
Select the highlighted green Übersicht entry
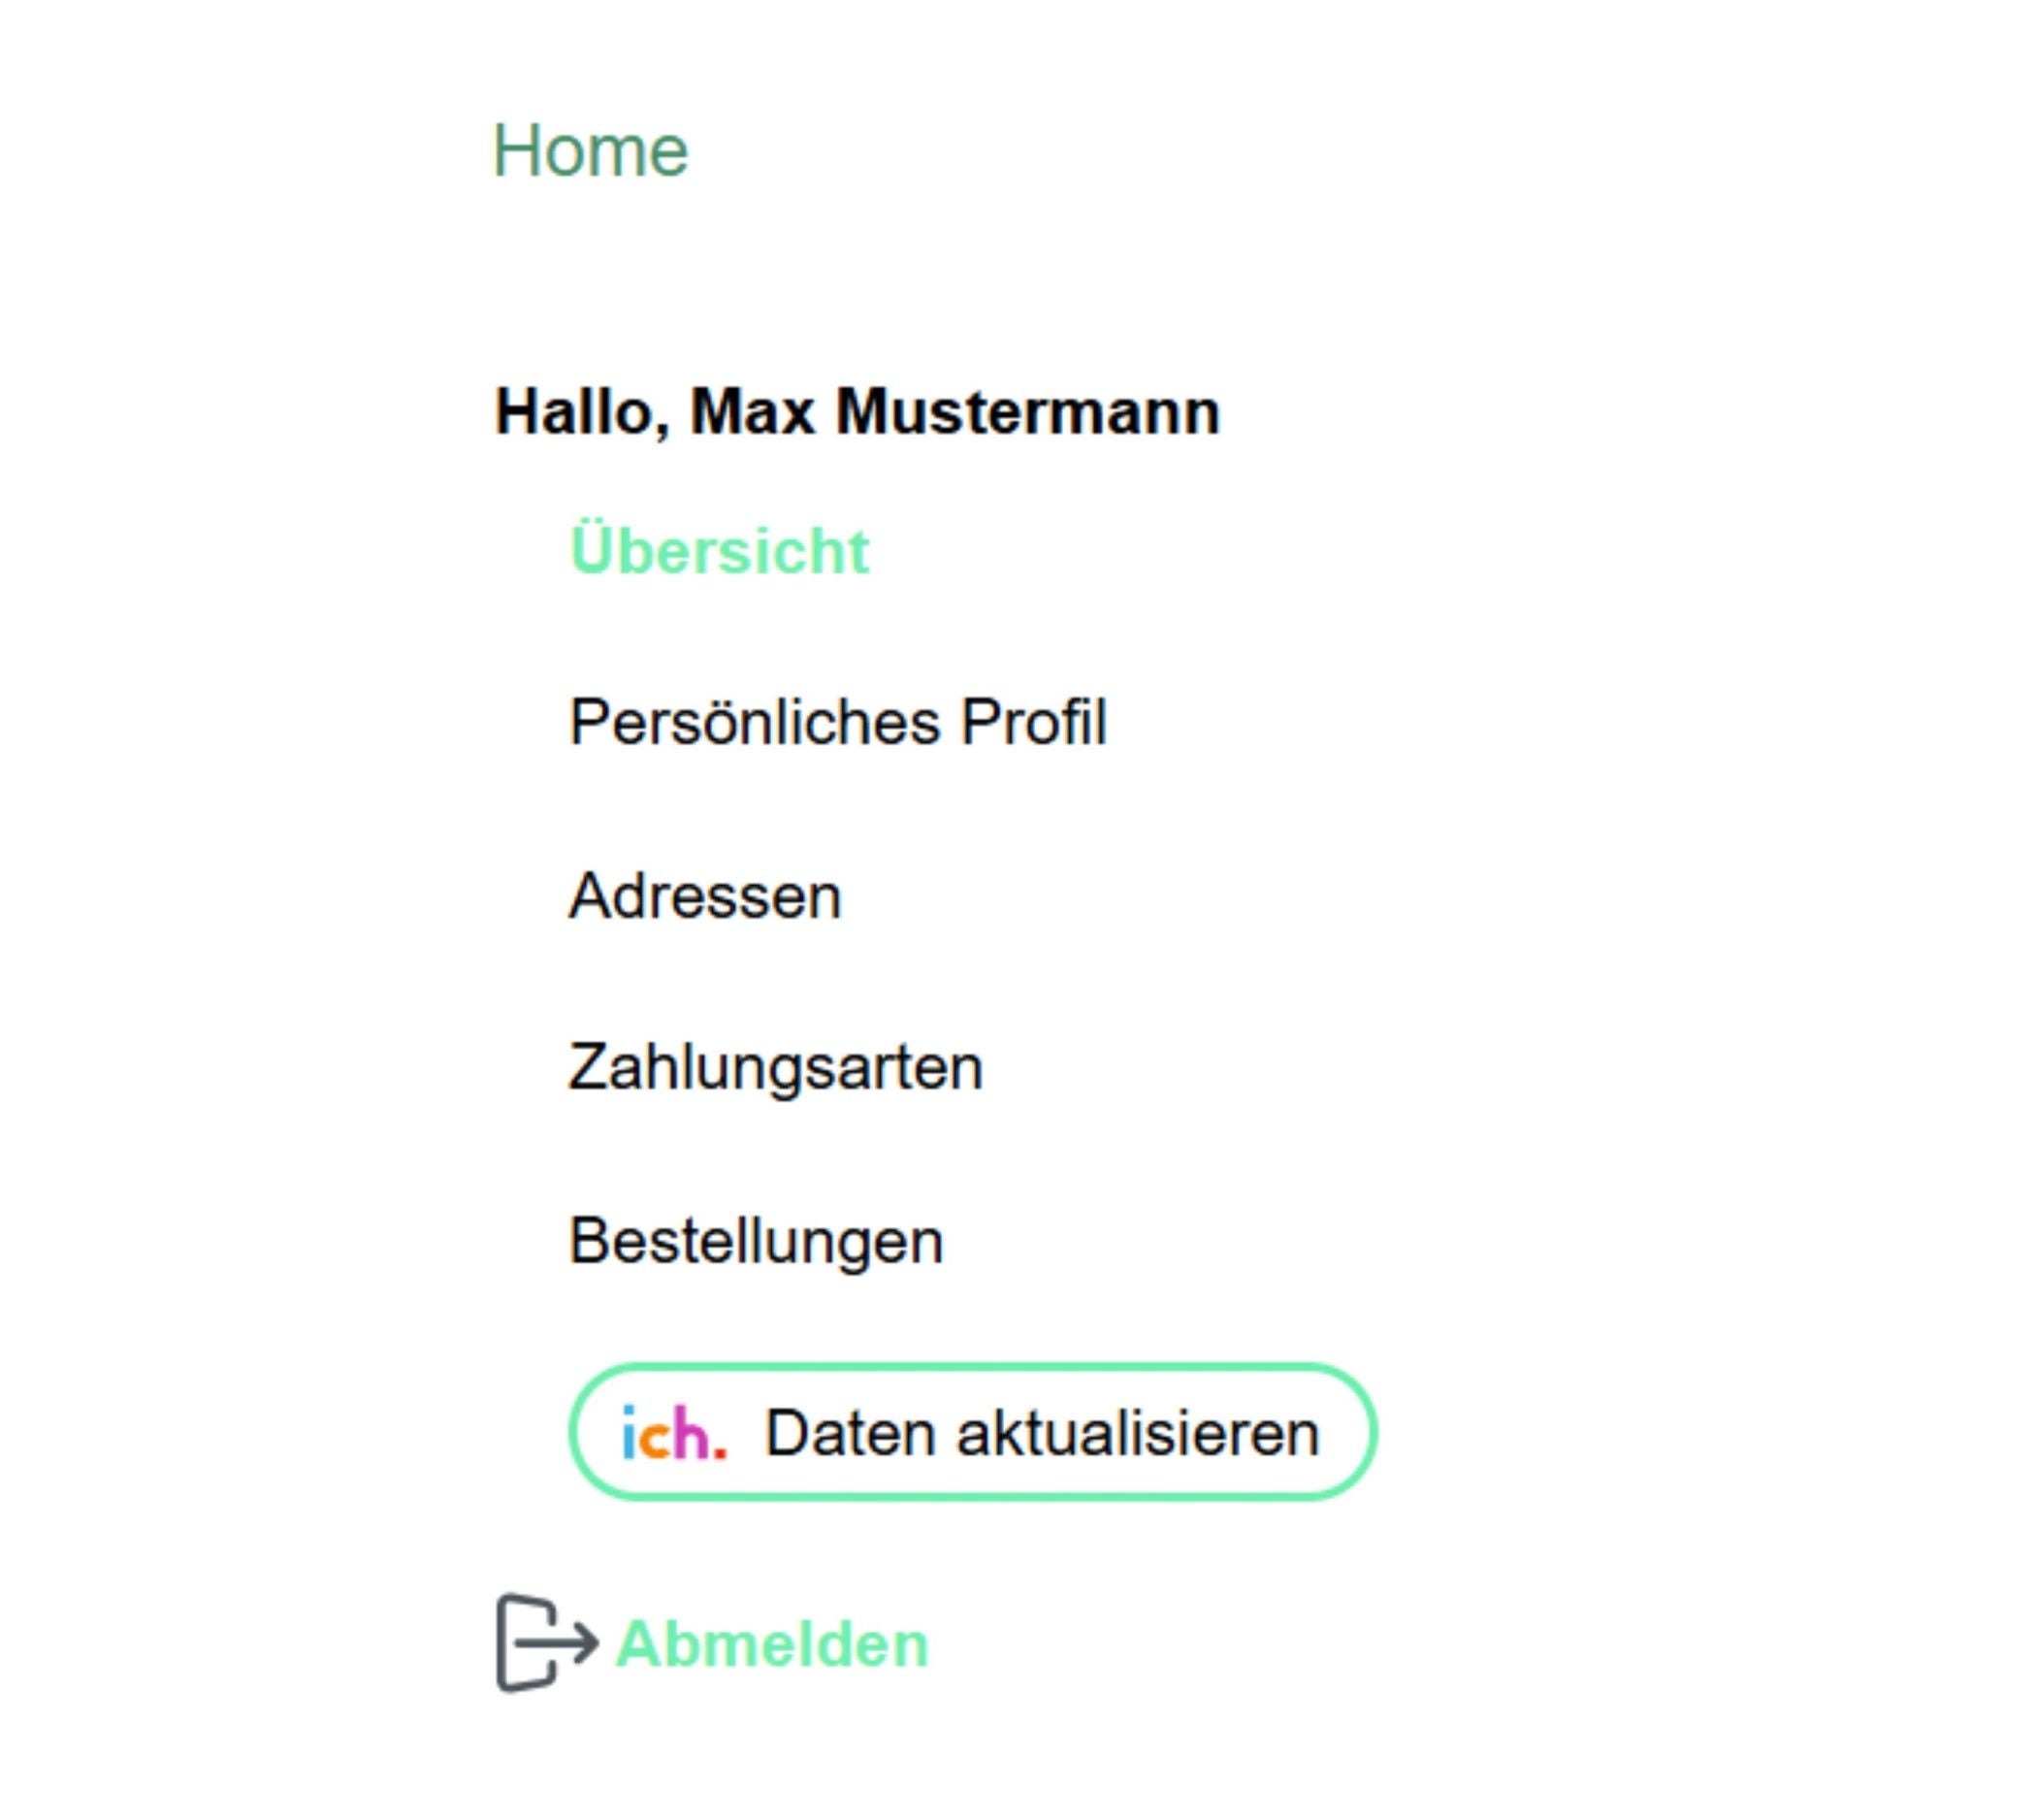coord(719,550)
